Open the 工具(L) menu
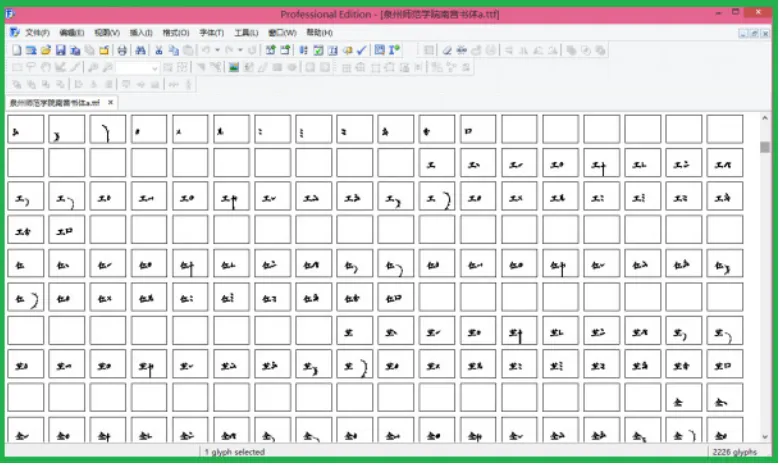The image size is (780, 466). [x=246, y=33]
